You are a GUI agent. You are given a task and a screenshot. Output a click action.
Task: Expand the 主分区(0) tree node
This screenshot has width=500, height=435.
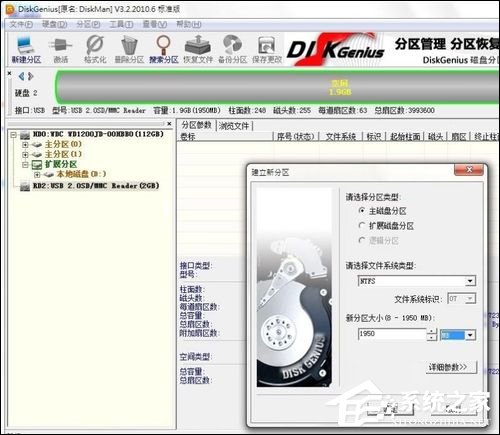coord(25,145)
